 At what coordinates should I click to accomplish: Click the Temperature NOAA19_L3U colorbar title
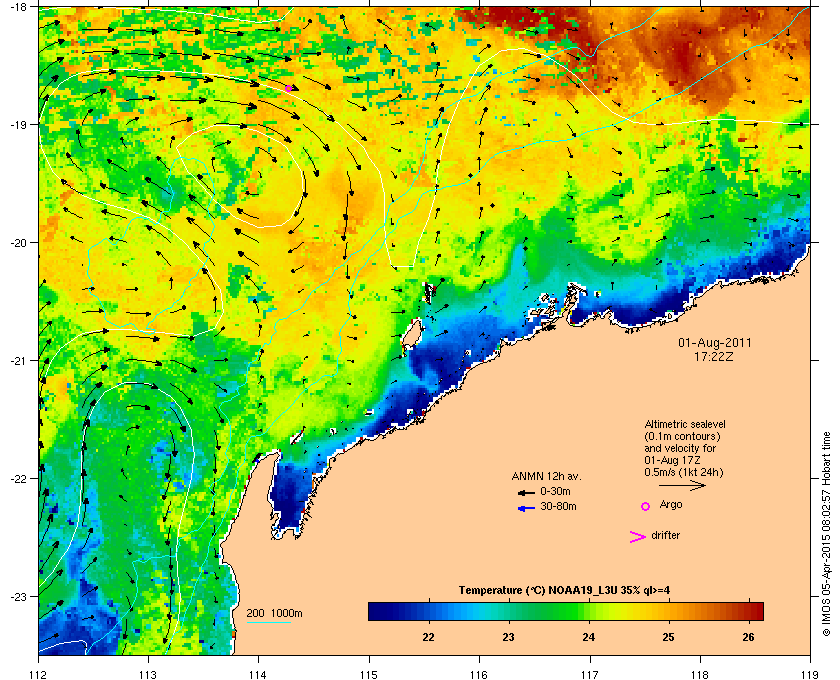(x=564, y=591)
